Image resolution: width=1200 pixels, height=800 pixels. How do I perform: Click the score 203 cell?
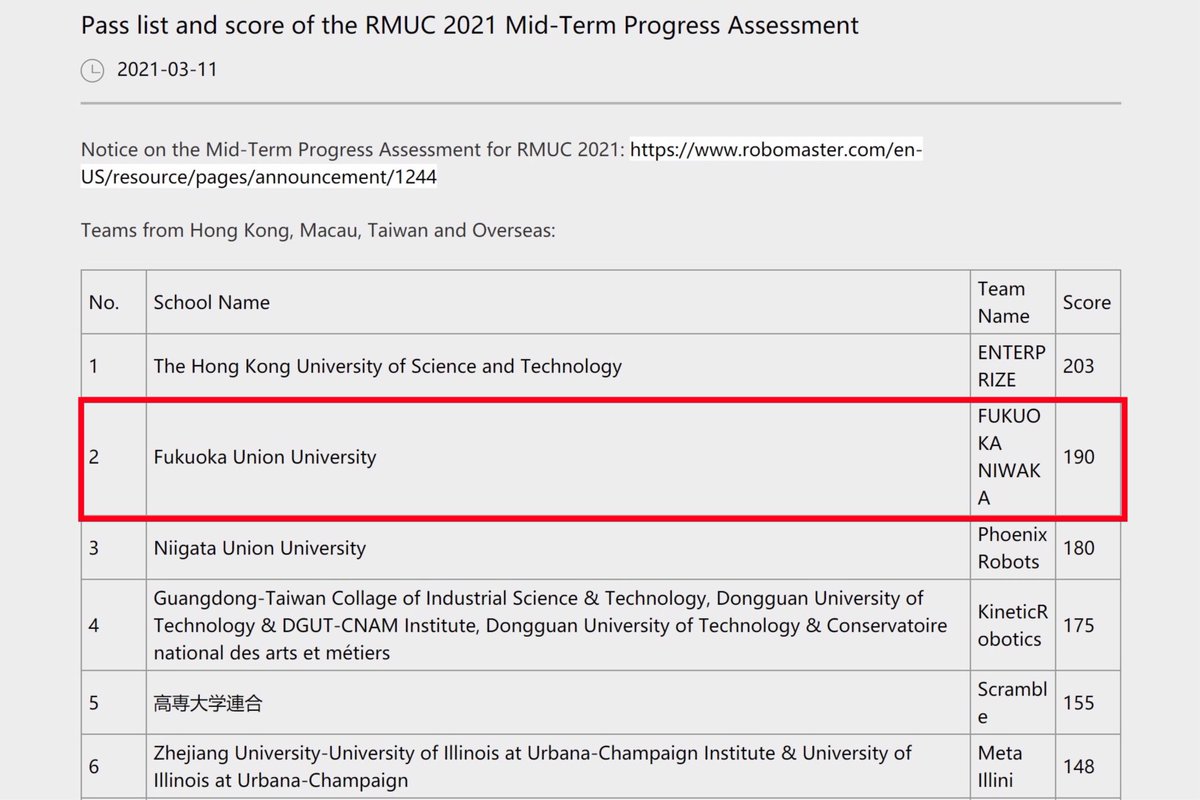point(1088,366)
